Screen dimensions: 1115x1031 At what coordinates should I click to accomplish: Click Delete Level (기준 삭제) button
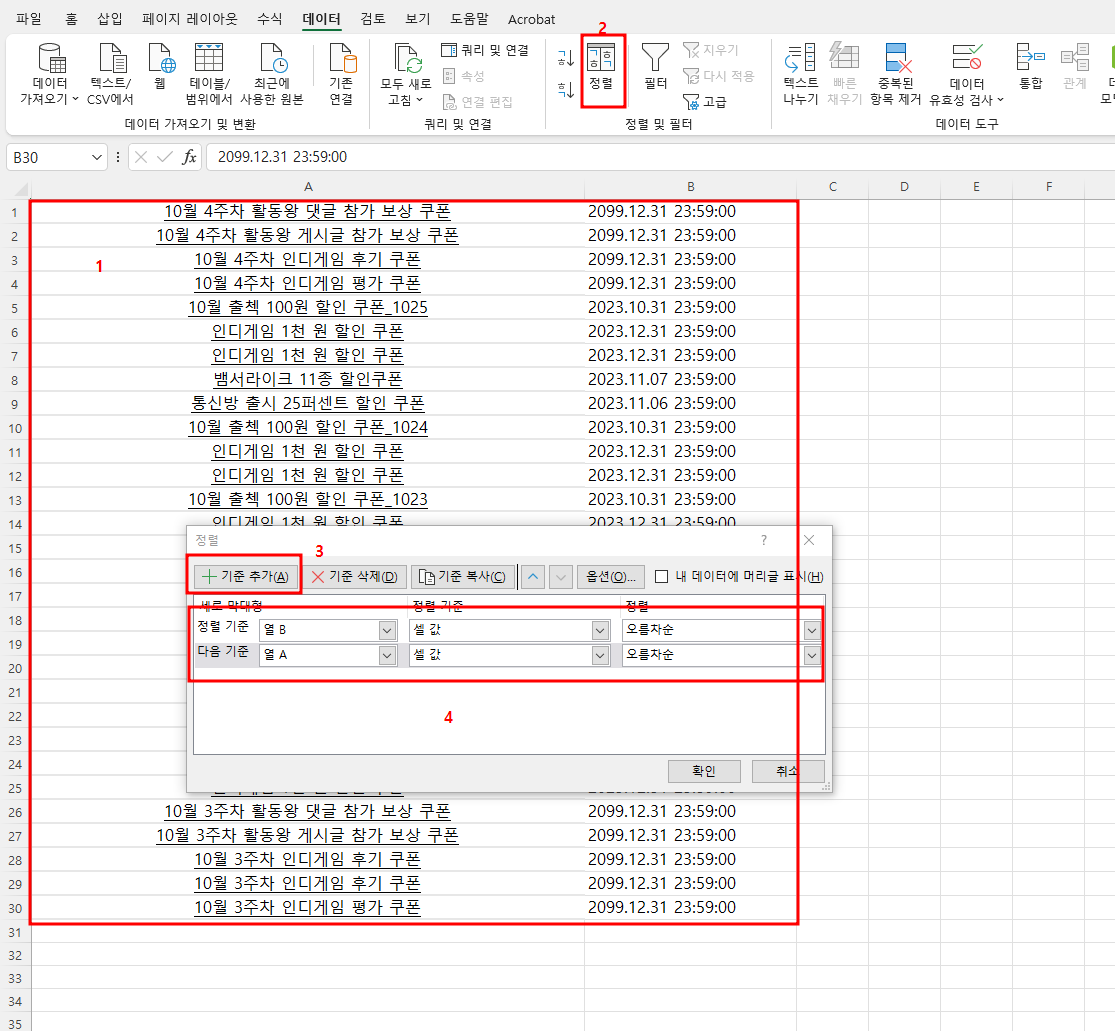tap(354, 576)
